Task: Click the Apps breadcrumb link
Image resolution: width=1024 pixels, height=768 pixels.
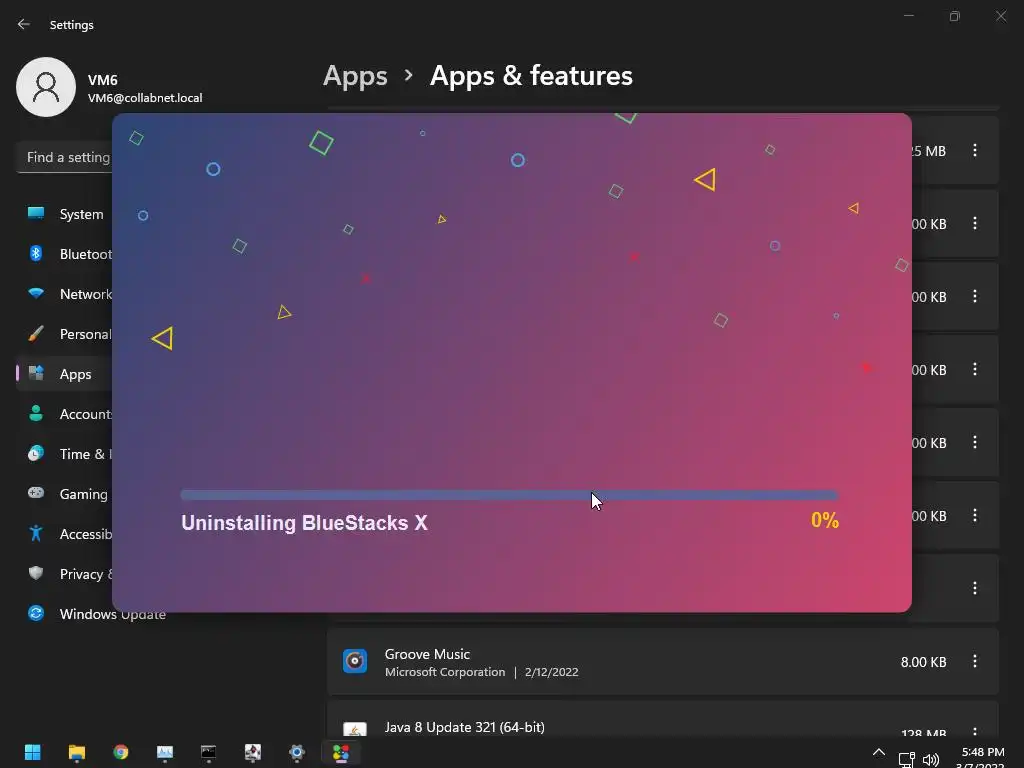Action: (355, 76)
